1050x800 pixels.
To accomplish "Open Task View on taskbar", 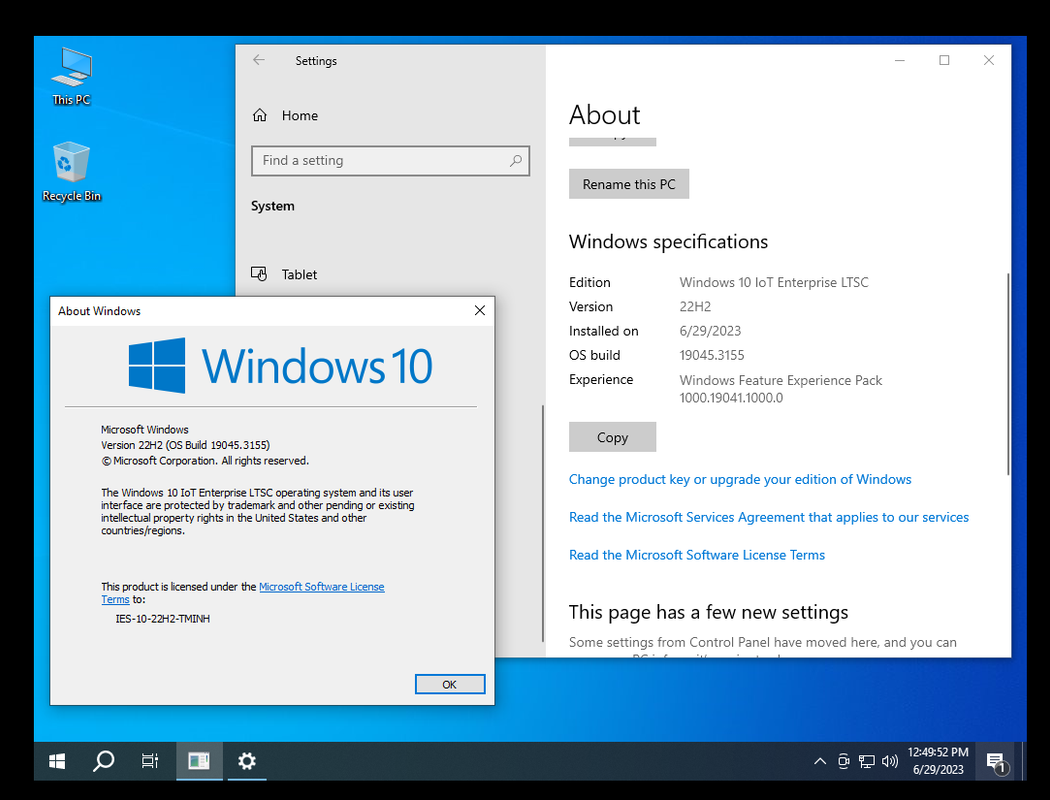I will 150,761.
